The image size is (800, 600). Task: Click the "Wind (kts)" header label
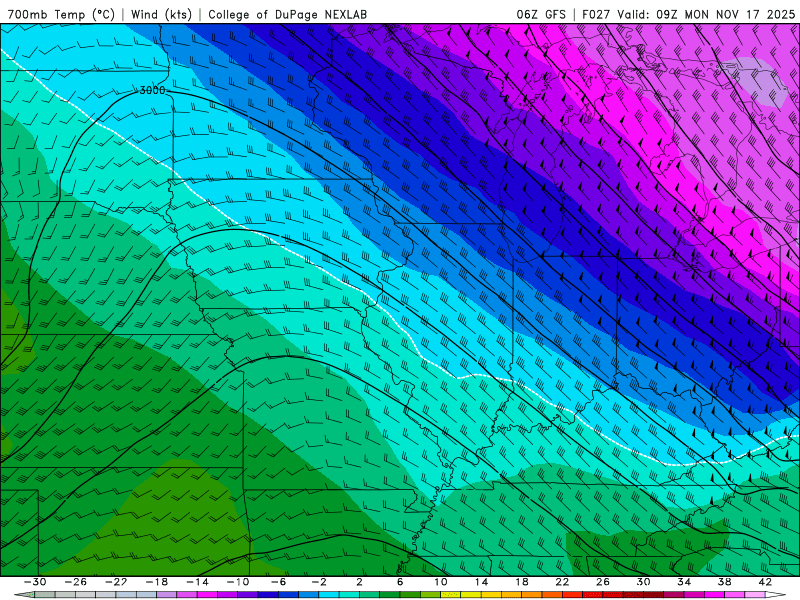pos(161,14)
